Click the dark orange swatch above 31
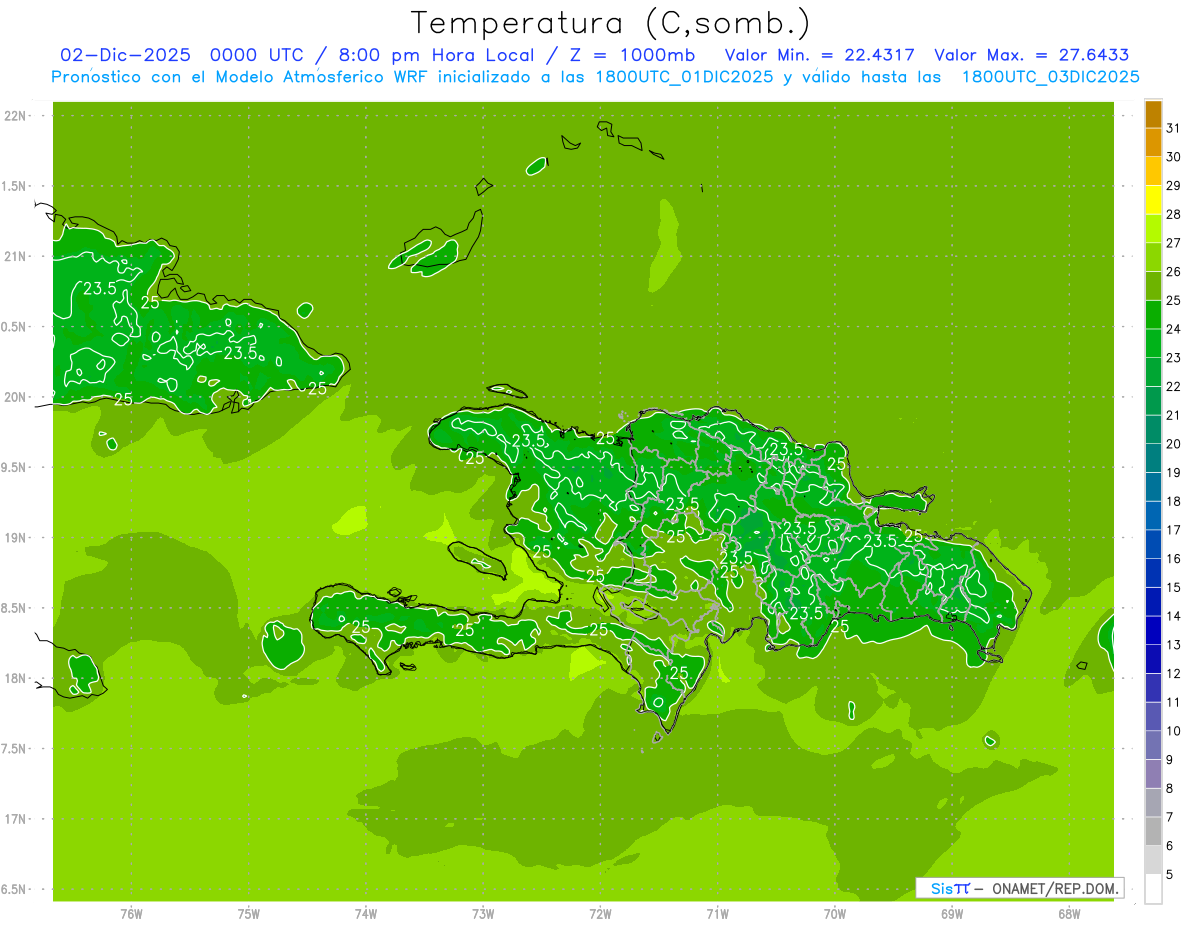 click(x=1153, y=114)
